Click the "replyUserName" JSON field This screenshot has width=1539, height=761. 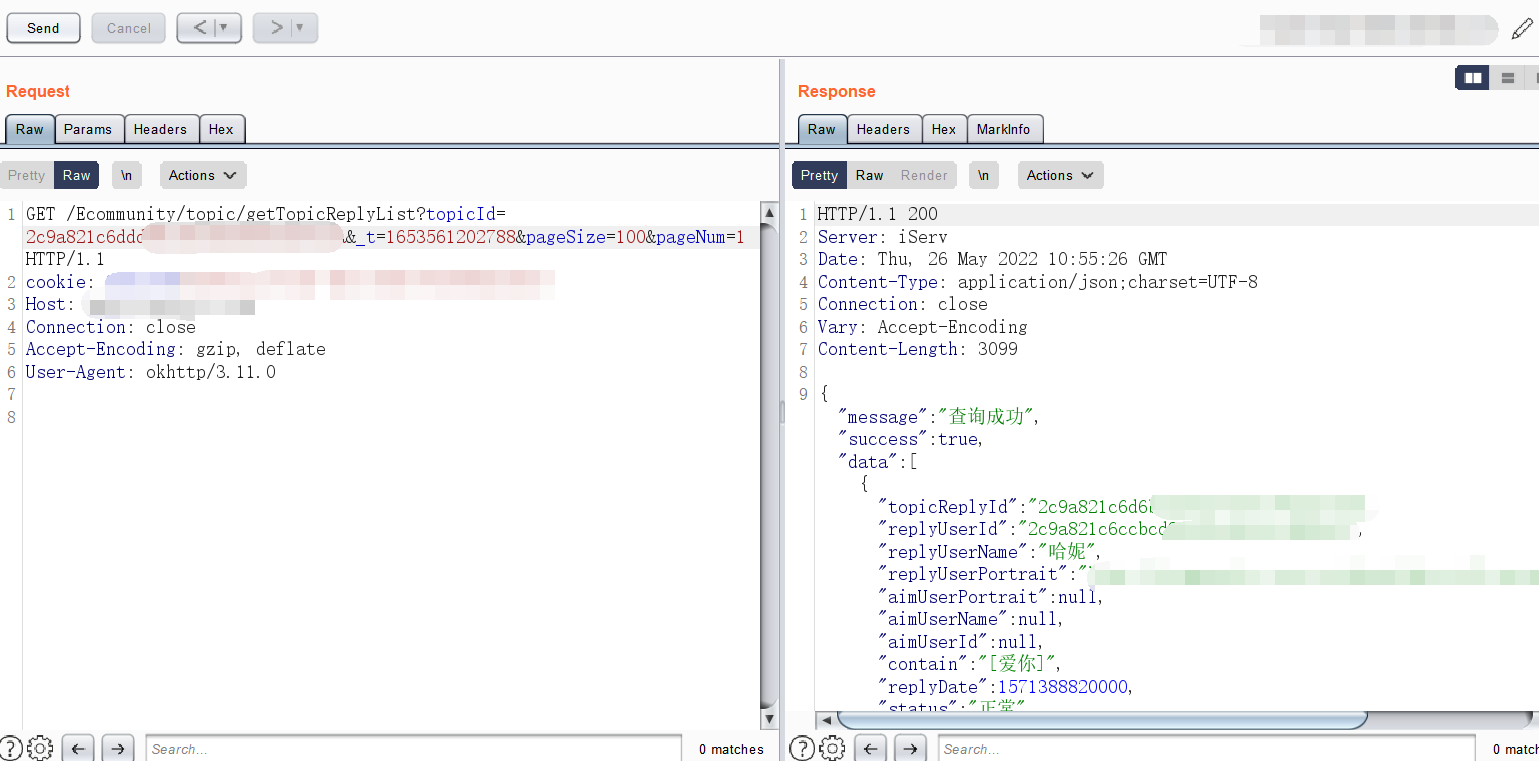(989, 552)
